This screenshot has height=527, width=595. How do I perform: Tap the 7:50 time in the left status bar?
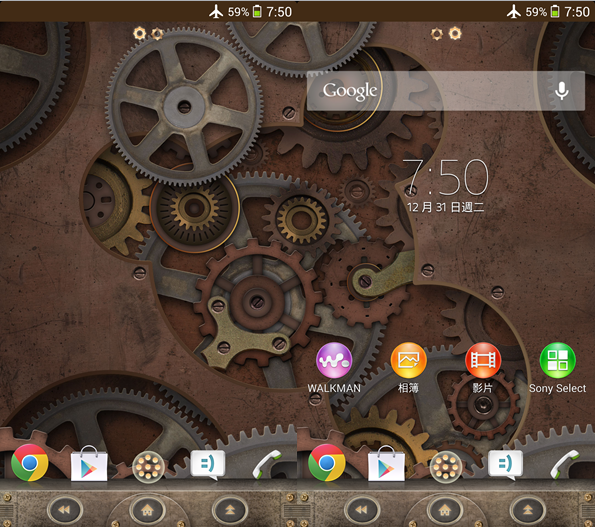279,12
